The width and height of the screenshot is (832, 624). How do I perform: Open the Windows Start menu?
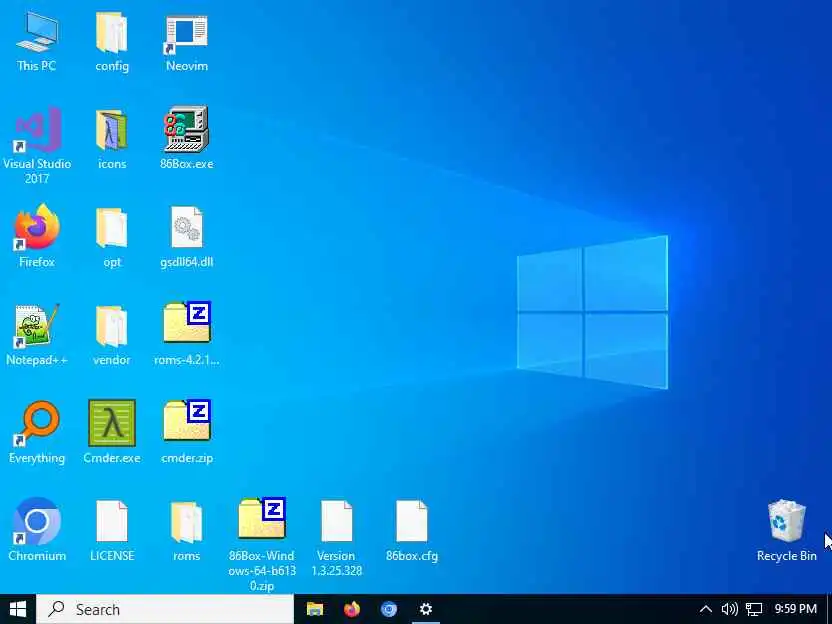point(18,609)
